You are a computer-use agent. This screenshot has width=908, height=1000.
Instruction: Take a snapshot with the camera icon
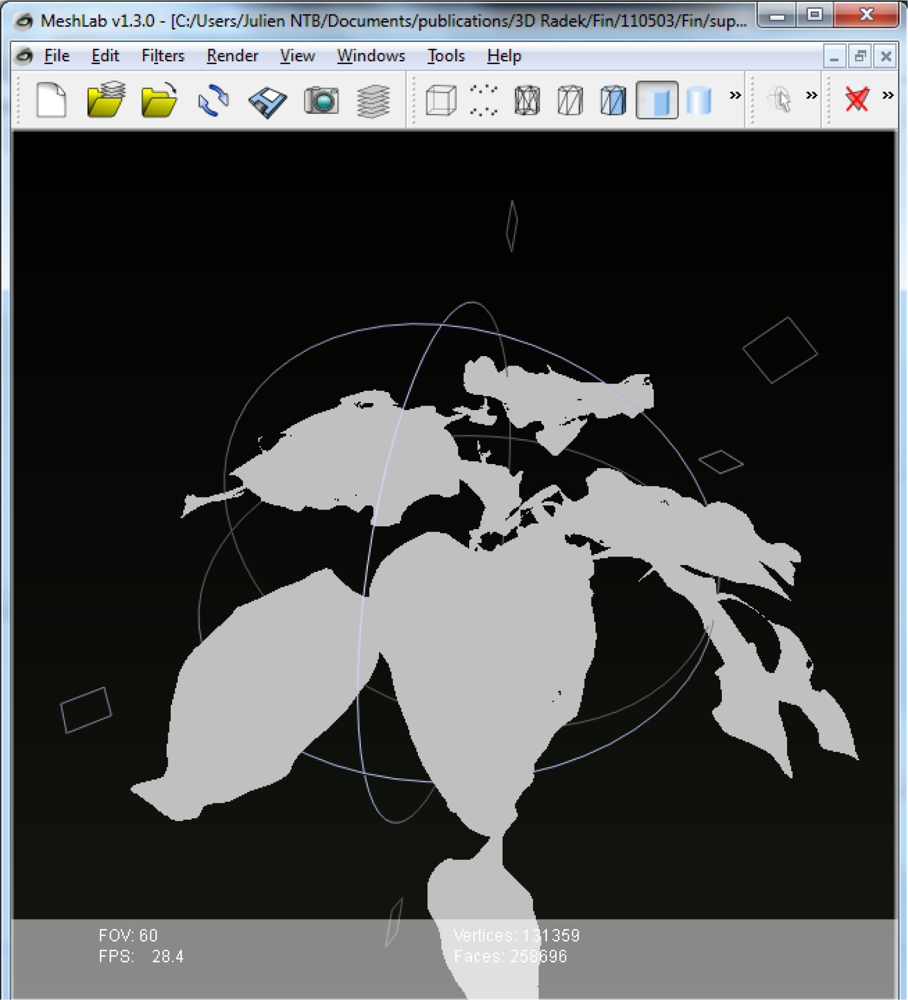coord(321,100)
